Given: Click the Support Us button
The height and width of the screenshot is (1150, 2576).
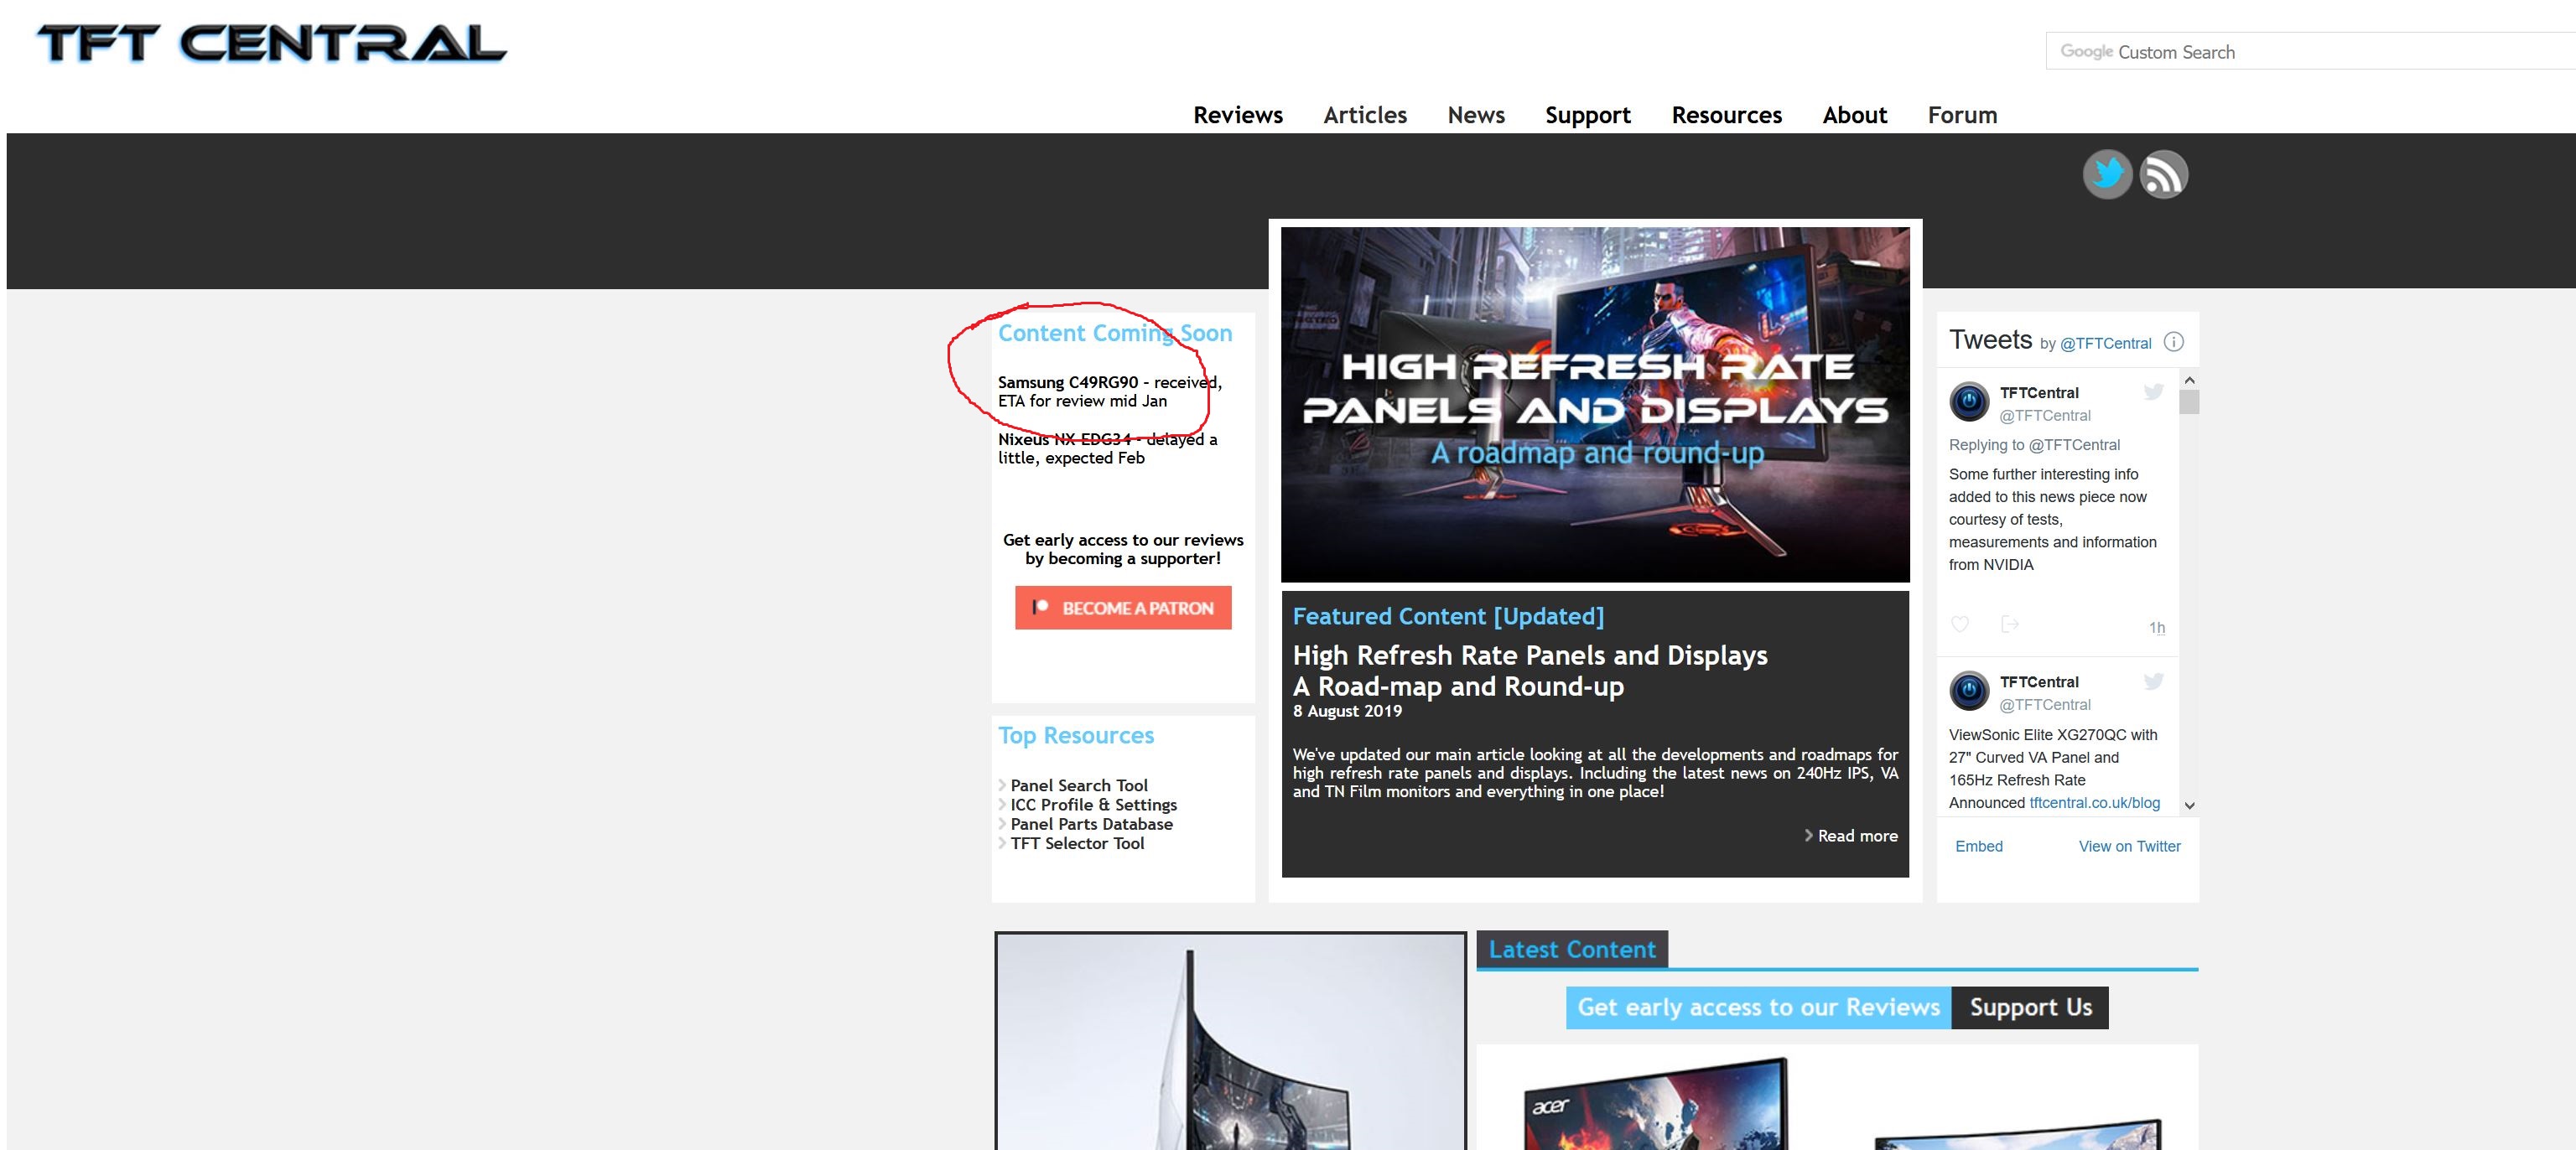Looking at the screenshot, I should [2030, 1007].
